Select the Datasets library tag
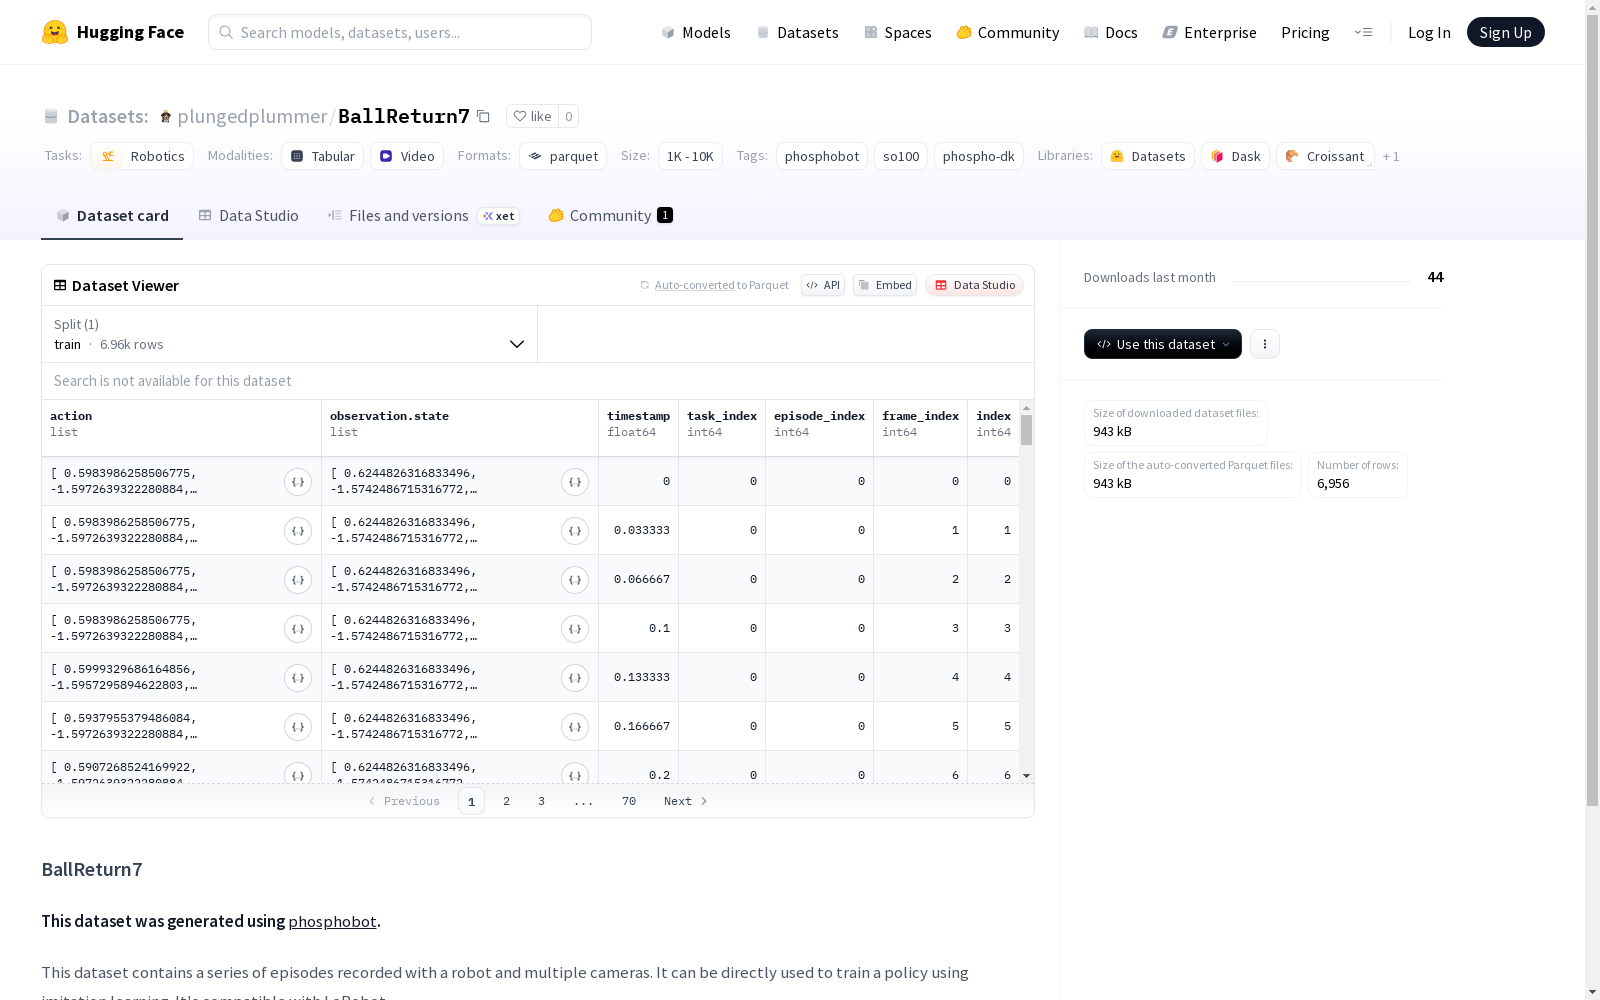The image size is (1600, 1000). tap(1148, 156)
